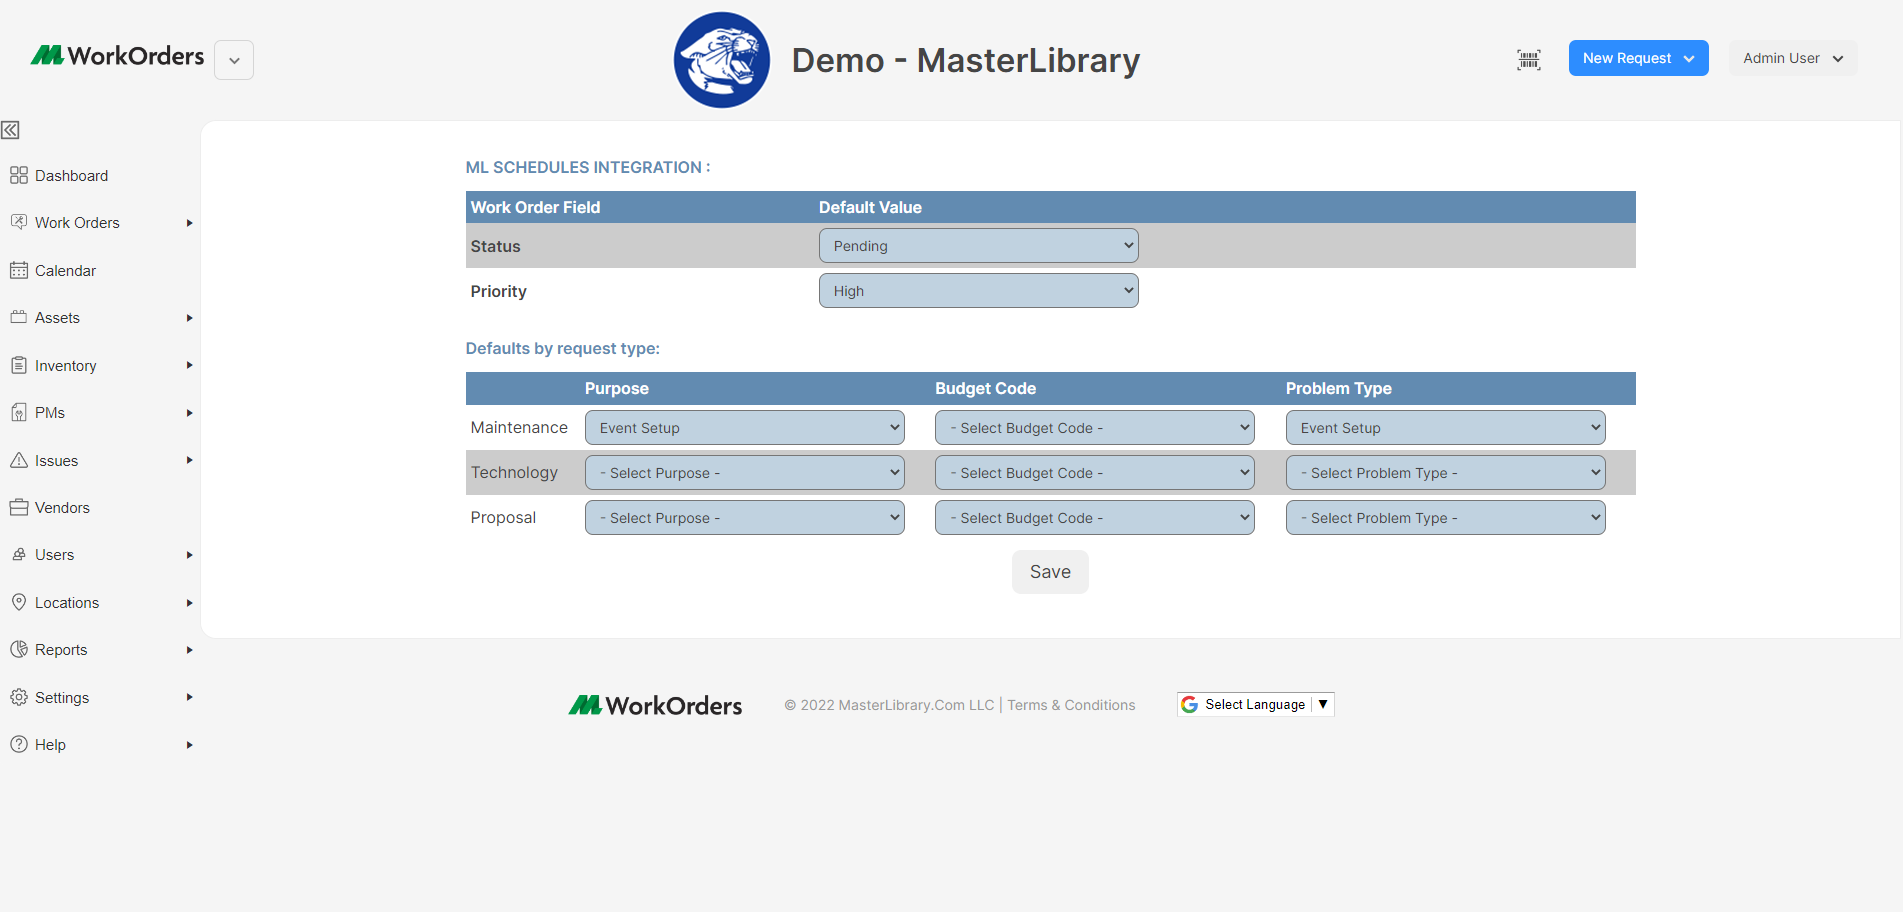Go to Dashboard in the sidebar
1903x912 pixels.
click(x=71, y=176)
